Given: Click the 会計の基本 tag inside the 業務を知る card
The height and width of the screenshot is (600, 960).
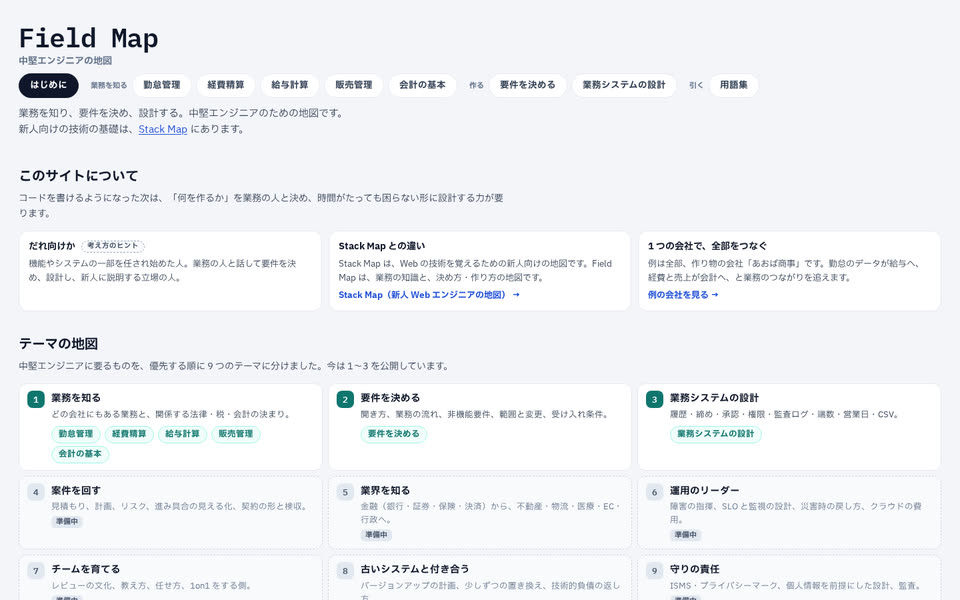Looking at the screenshot, I should pos(80,454).
